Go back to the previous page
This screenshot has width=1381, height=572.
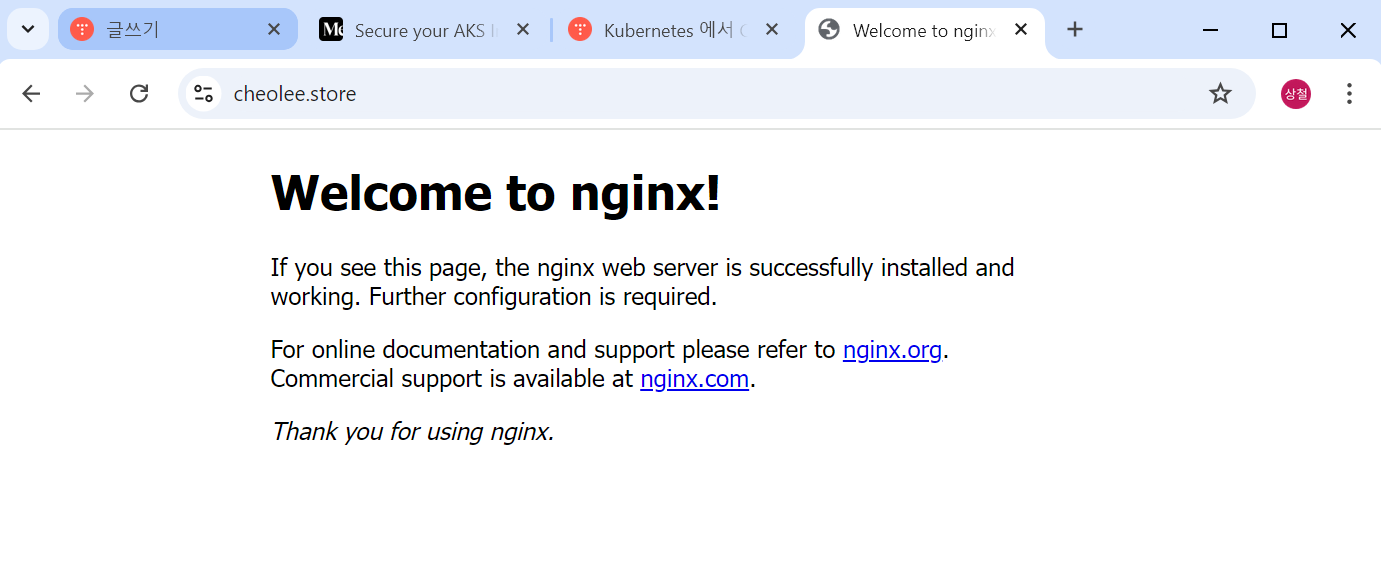31,94
